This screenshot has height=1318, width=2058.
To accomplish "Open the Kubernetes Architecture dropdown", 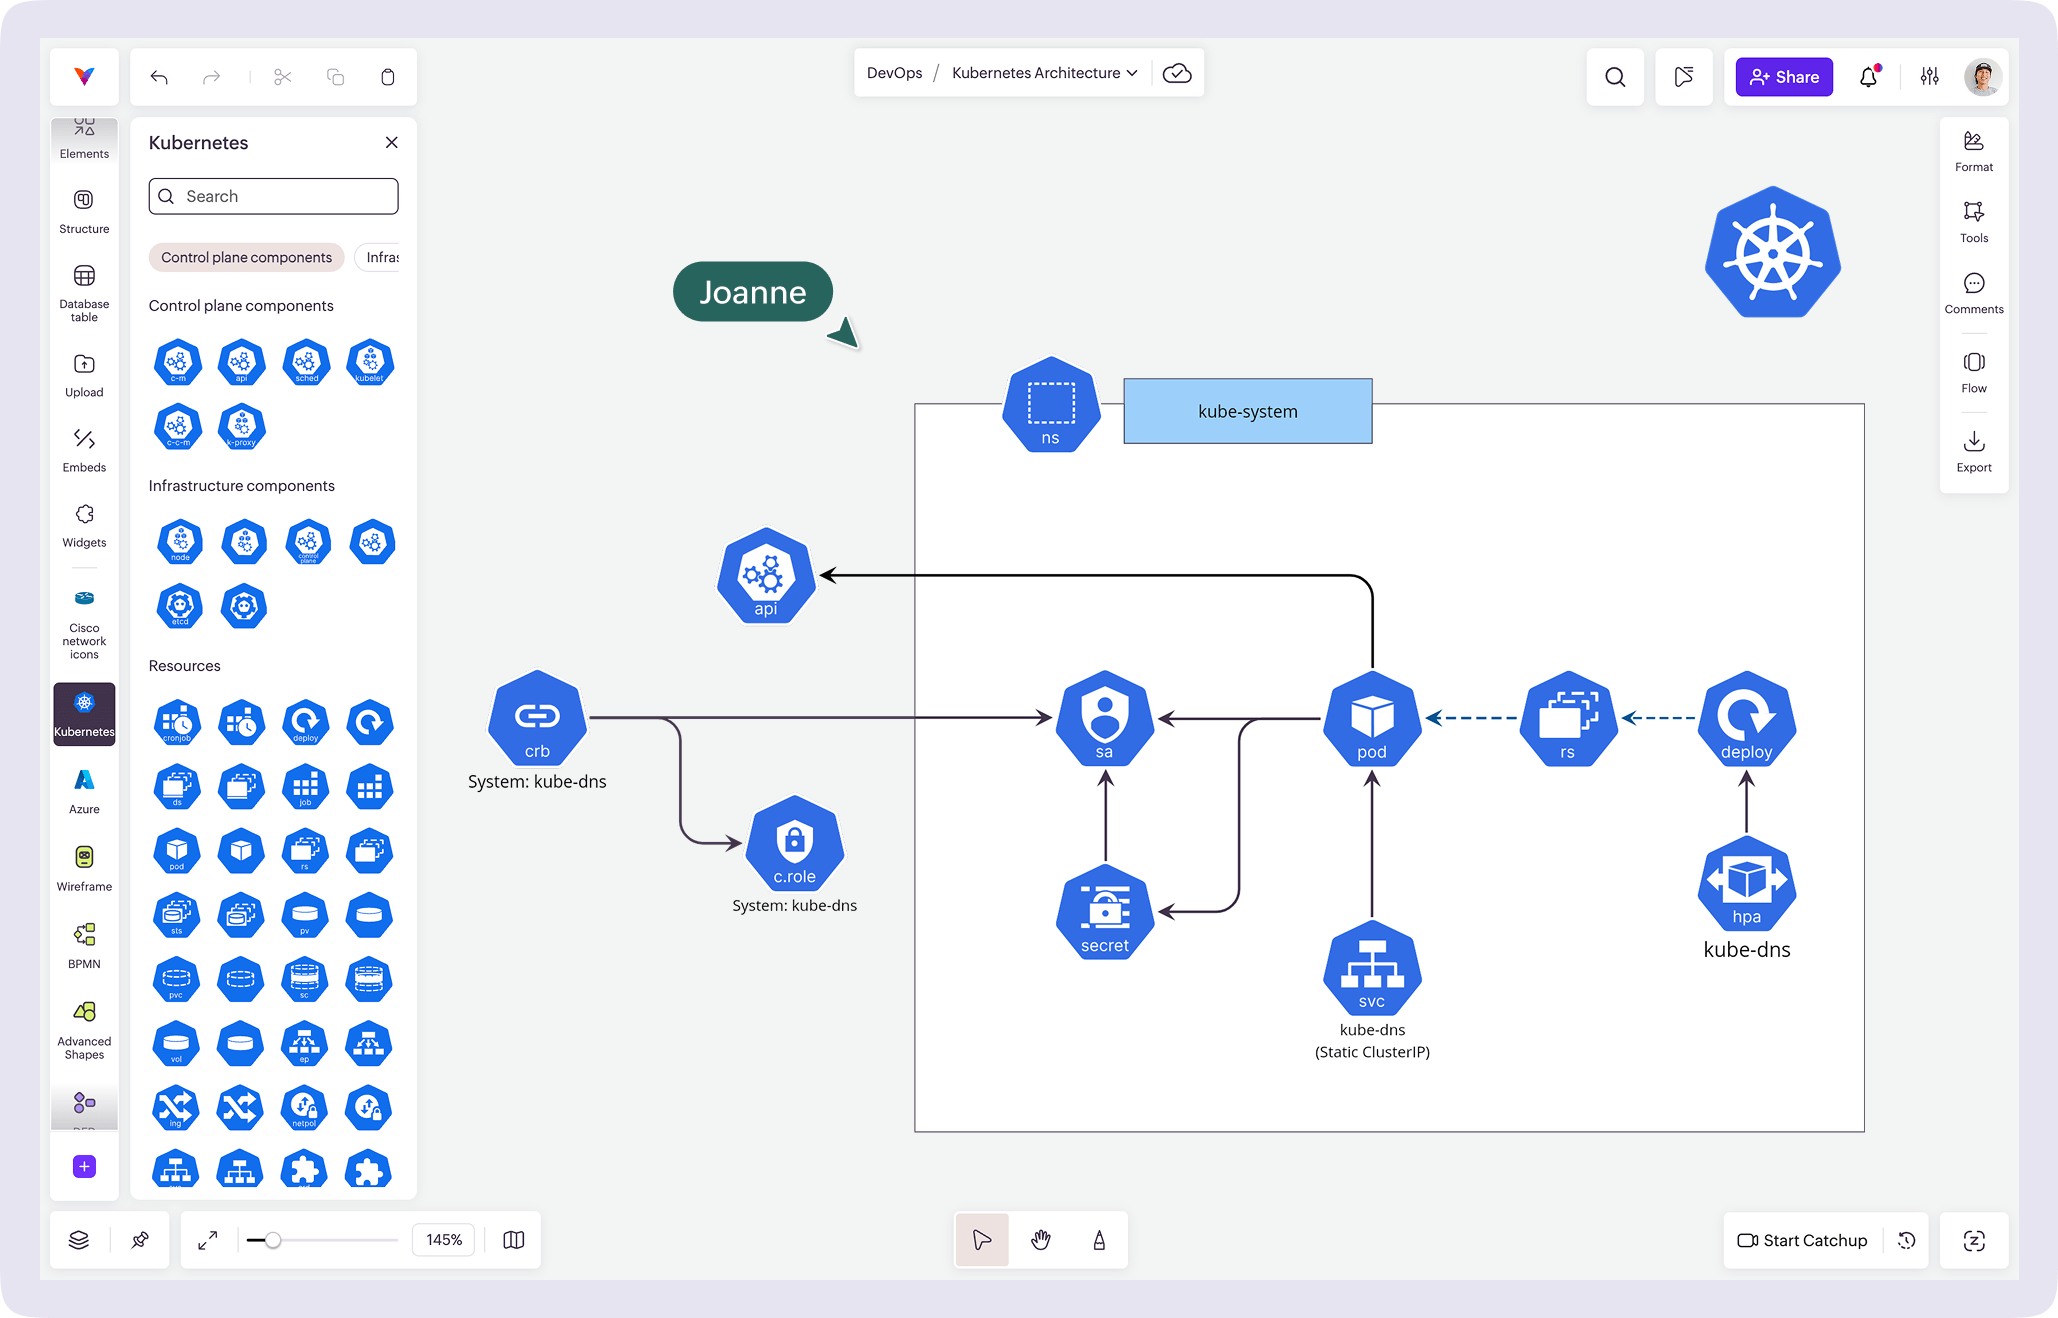I will tap(1044, 73).
